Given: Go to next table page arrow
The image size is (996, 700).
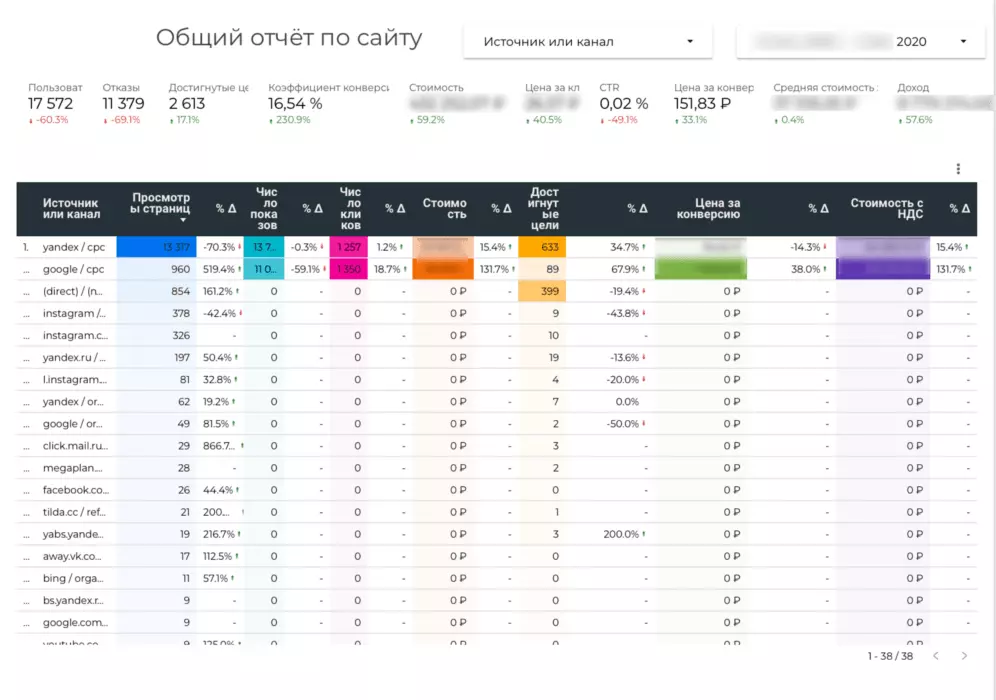Looking at the screenshot, I should (x=964, y=656).
